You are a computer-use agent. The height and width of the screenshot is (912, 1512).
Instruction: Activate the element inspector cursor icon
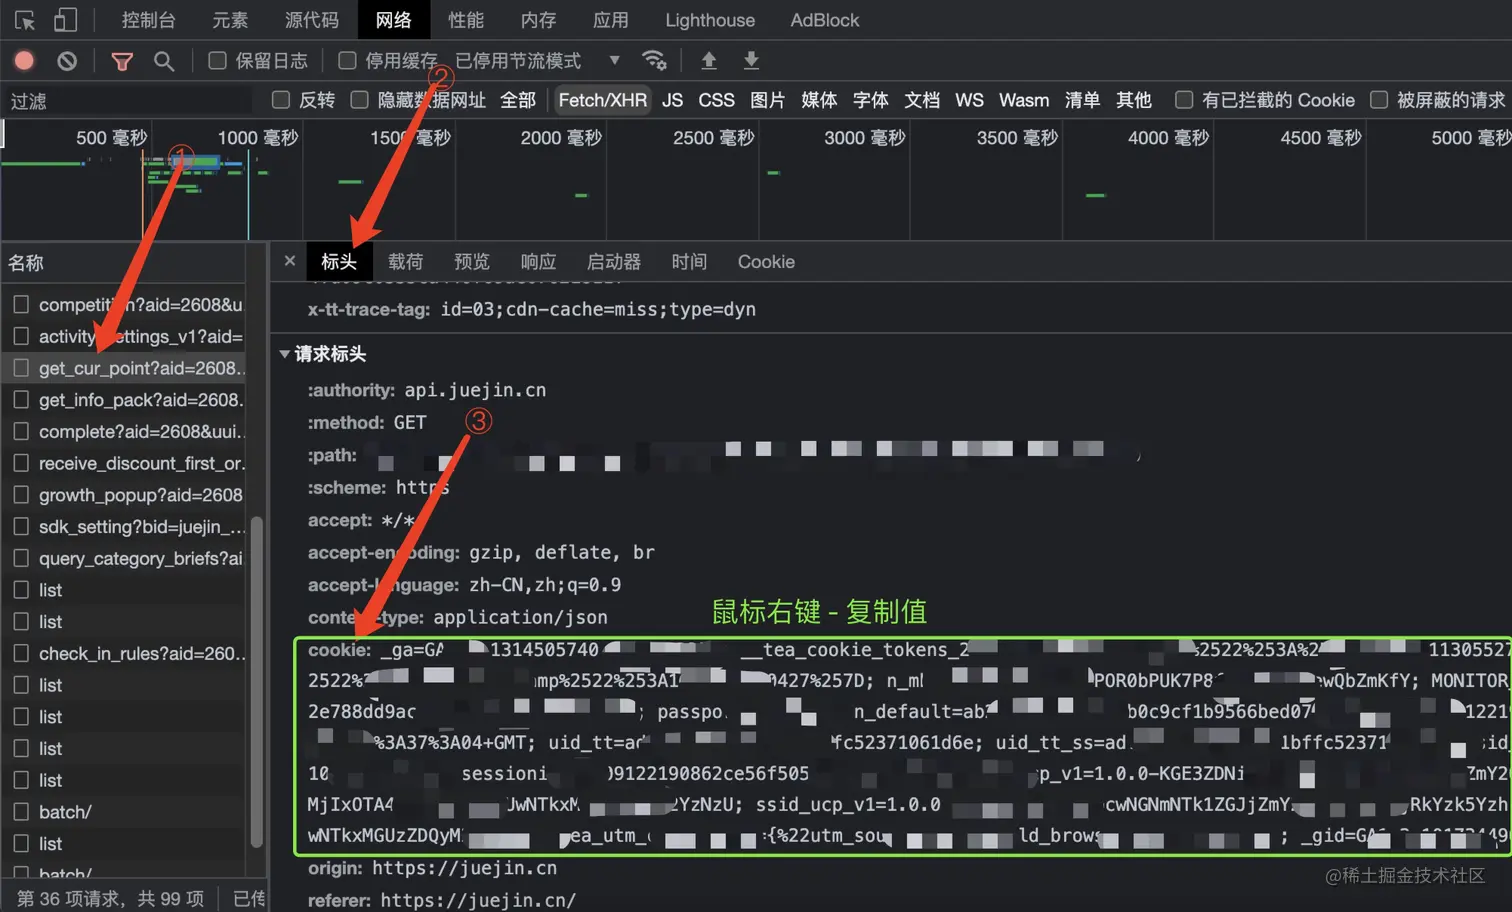coord(25,20)
